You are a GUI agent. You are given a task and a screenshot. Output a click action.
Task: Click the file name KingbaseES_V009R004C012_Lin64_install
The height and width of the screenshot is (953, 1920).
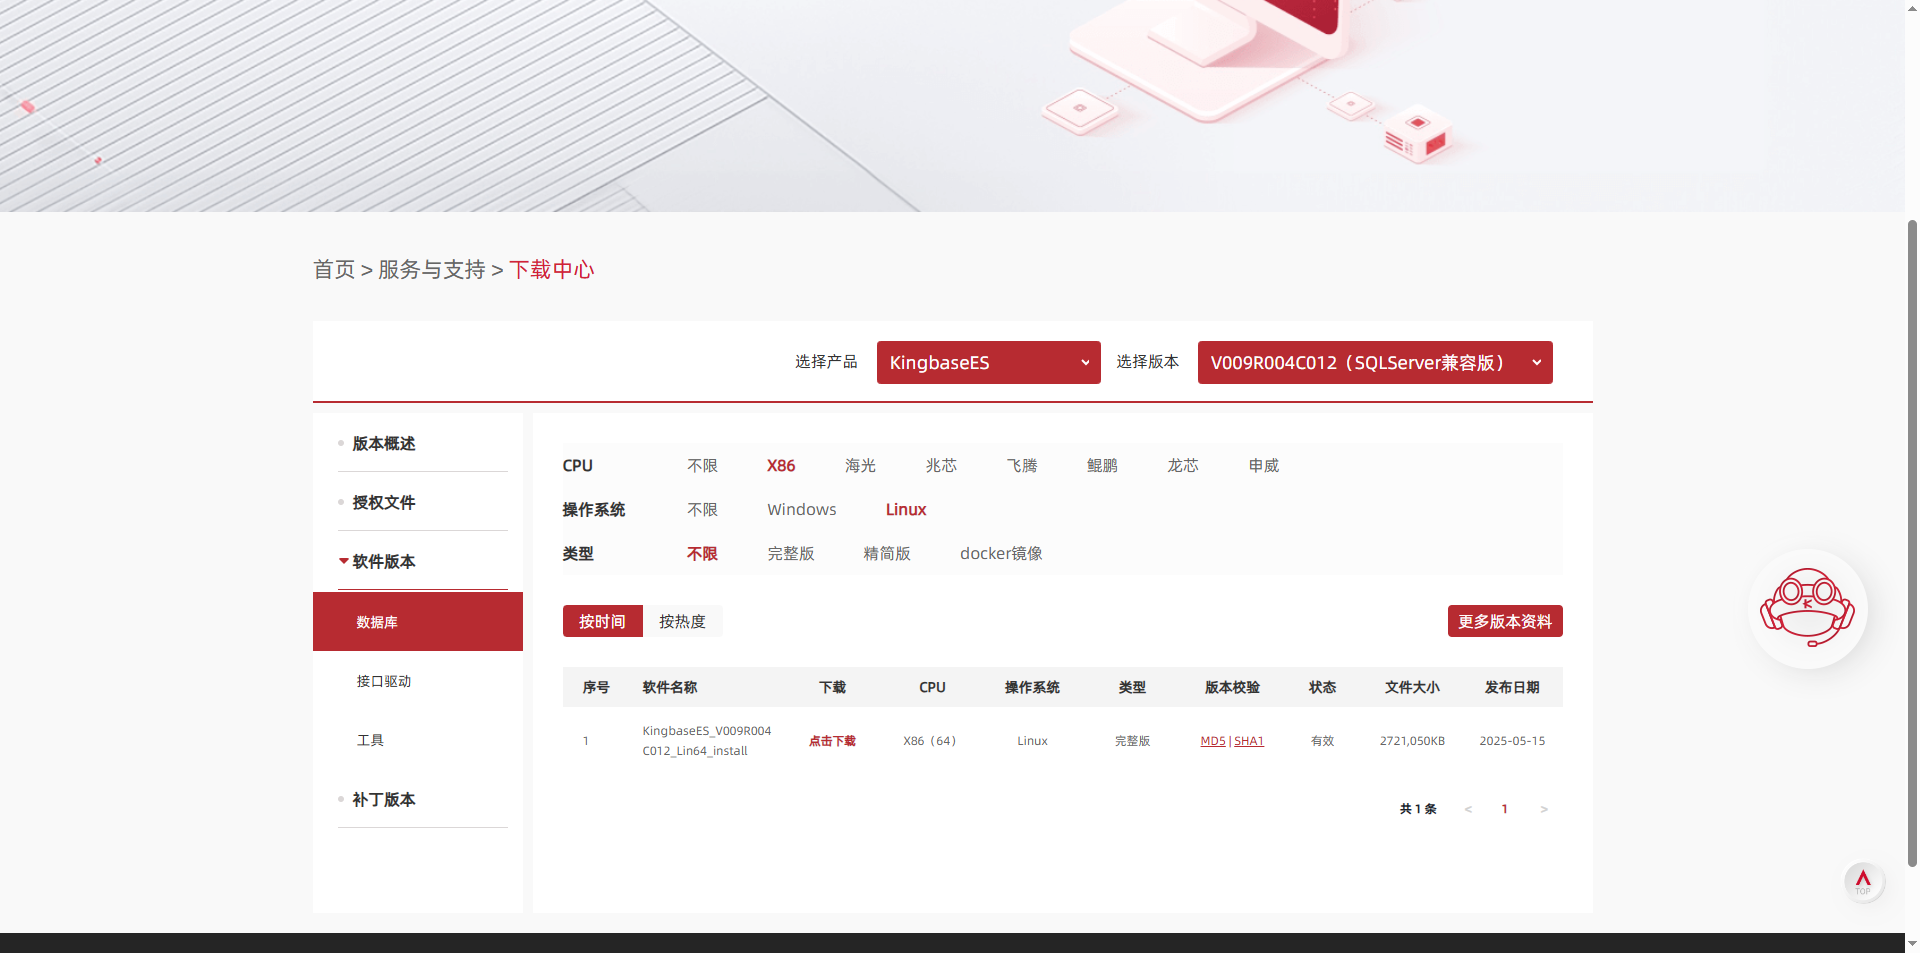707,741
